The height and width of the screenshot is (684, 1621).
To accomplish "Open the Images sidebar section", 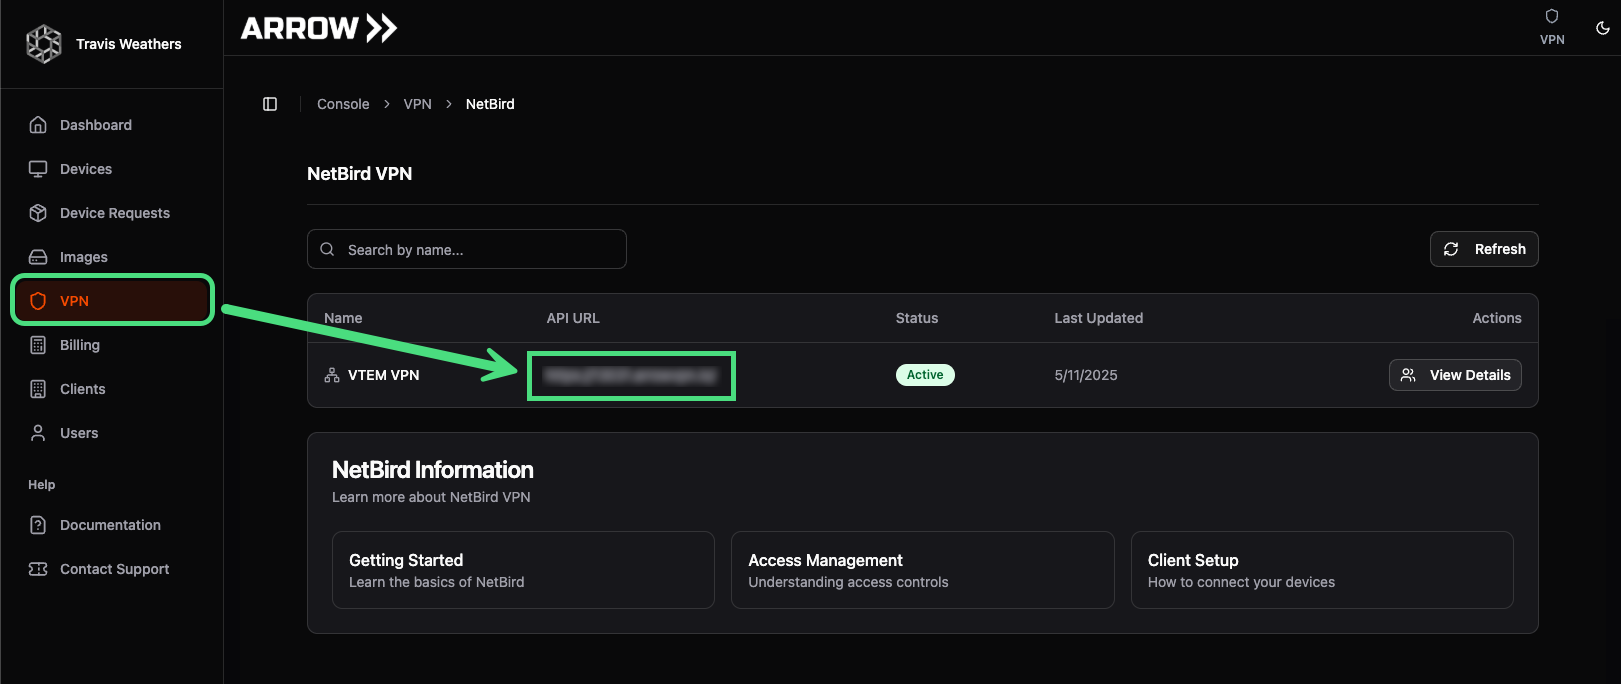I will tap(111, 257).
